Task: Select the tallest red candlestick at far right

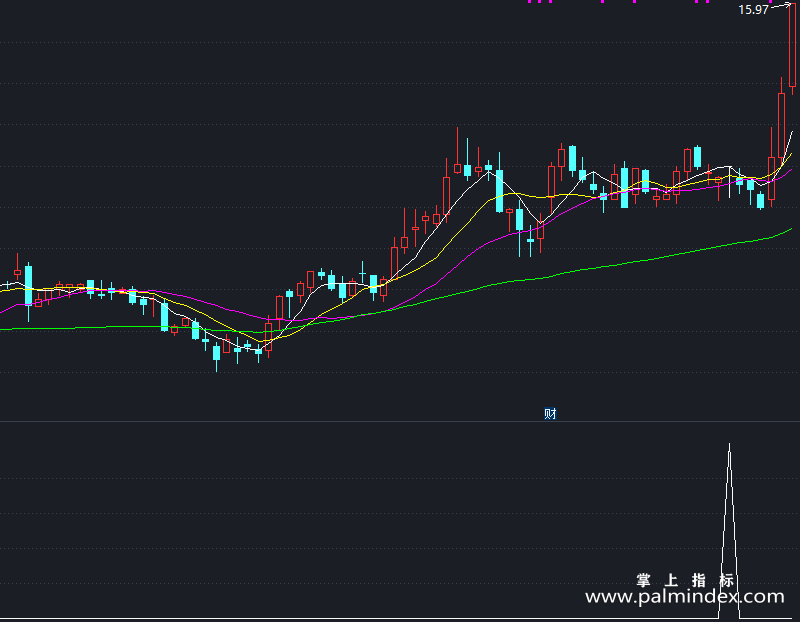Action: [792, 48]
